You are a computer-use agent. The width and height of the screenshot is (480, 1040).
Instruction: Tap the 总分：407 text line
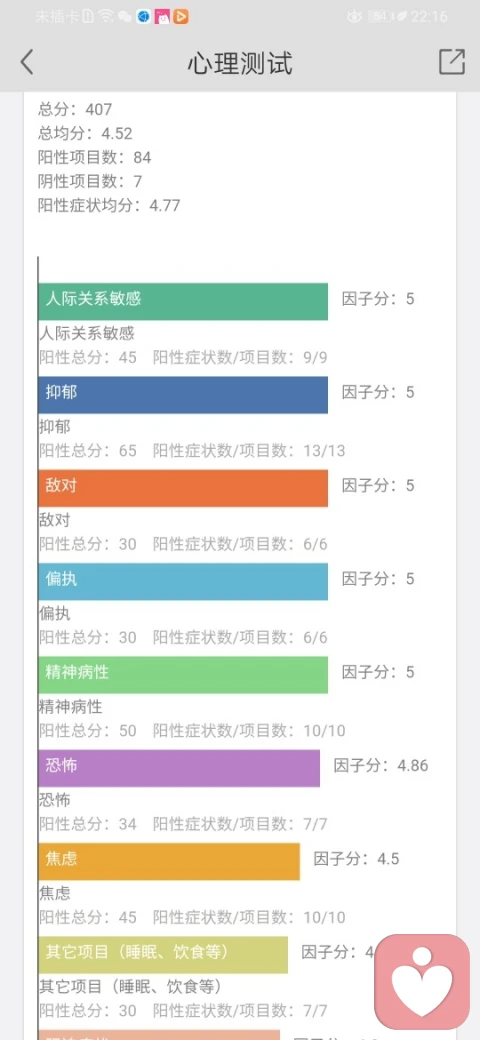click(x=76, y=109)
